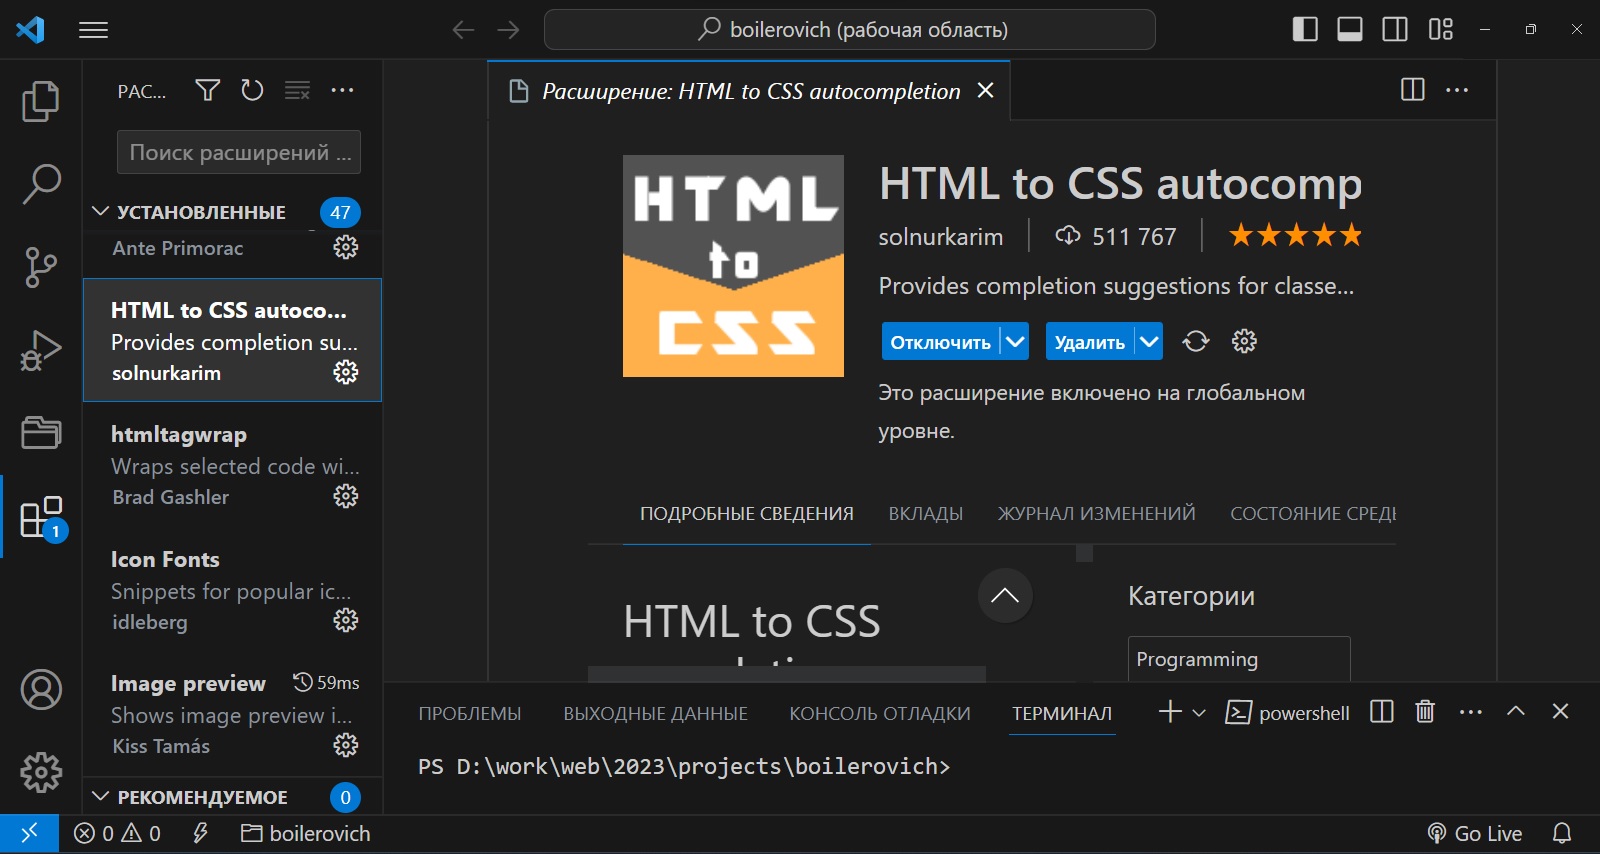
Task: Open the Ante Primorac extension's manage gear
Action: 346,247
